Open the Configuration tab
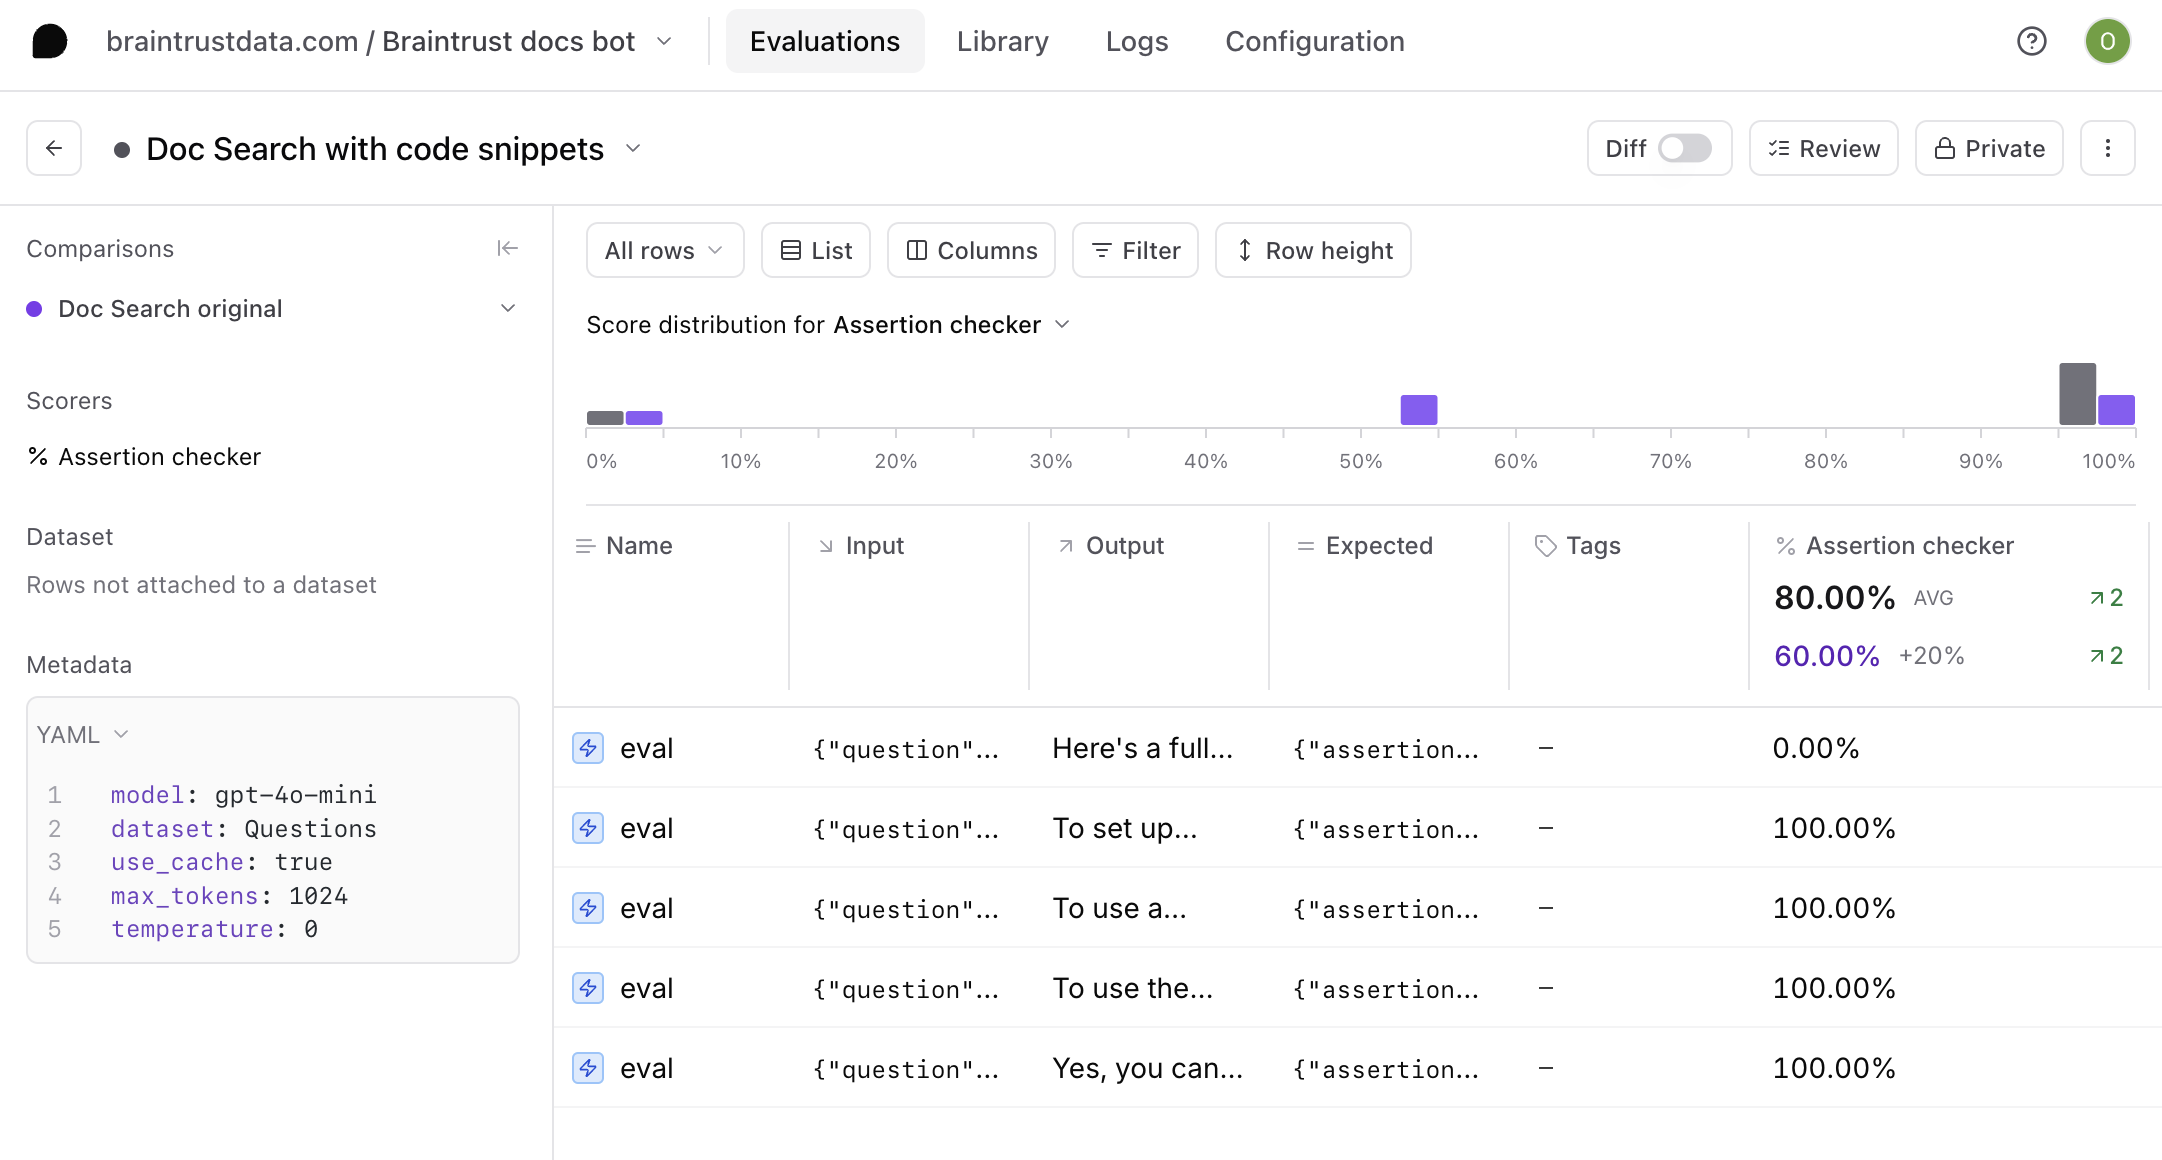The image size is (2162, 1160). pyautogui.click(x=1314, y=41)
